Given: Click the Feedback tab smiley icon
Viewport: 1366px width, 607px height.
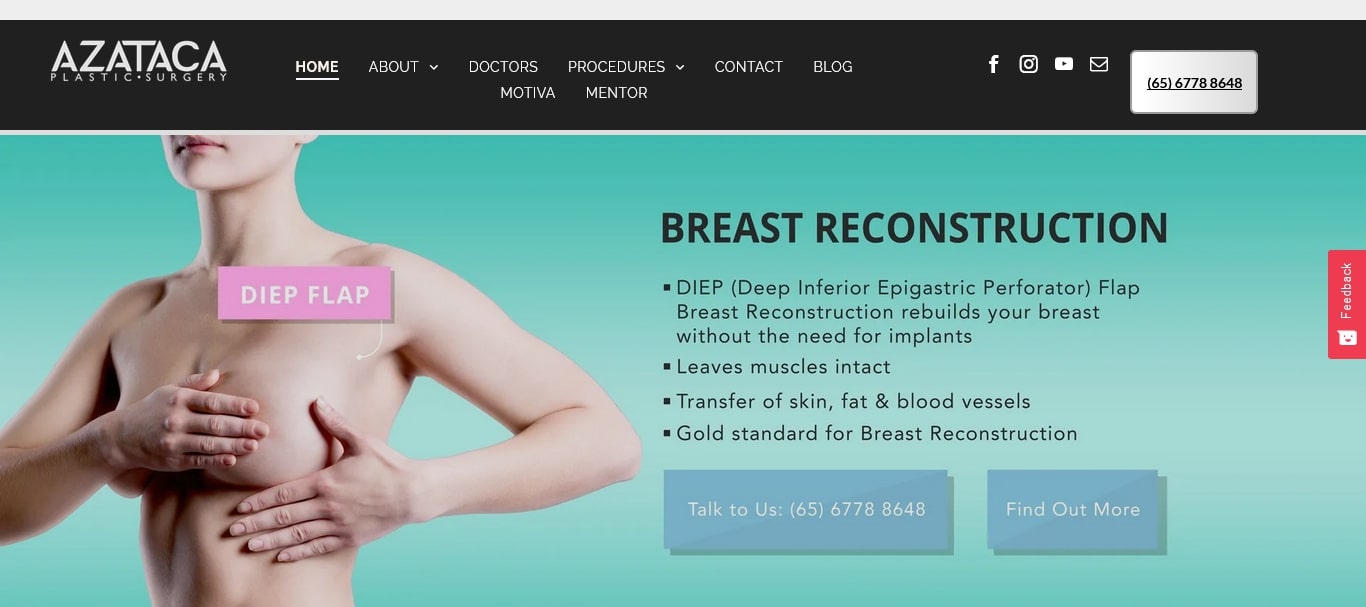Looking at the screenshot, I should point(1347,338).
